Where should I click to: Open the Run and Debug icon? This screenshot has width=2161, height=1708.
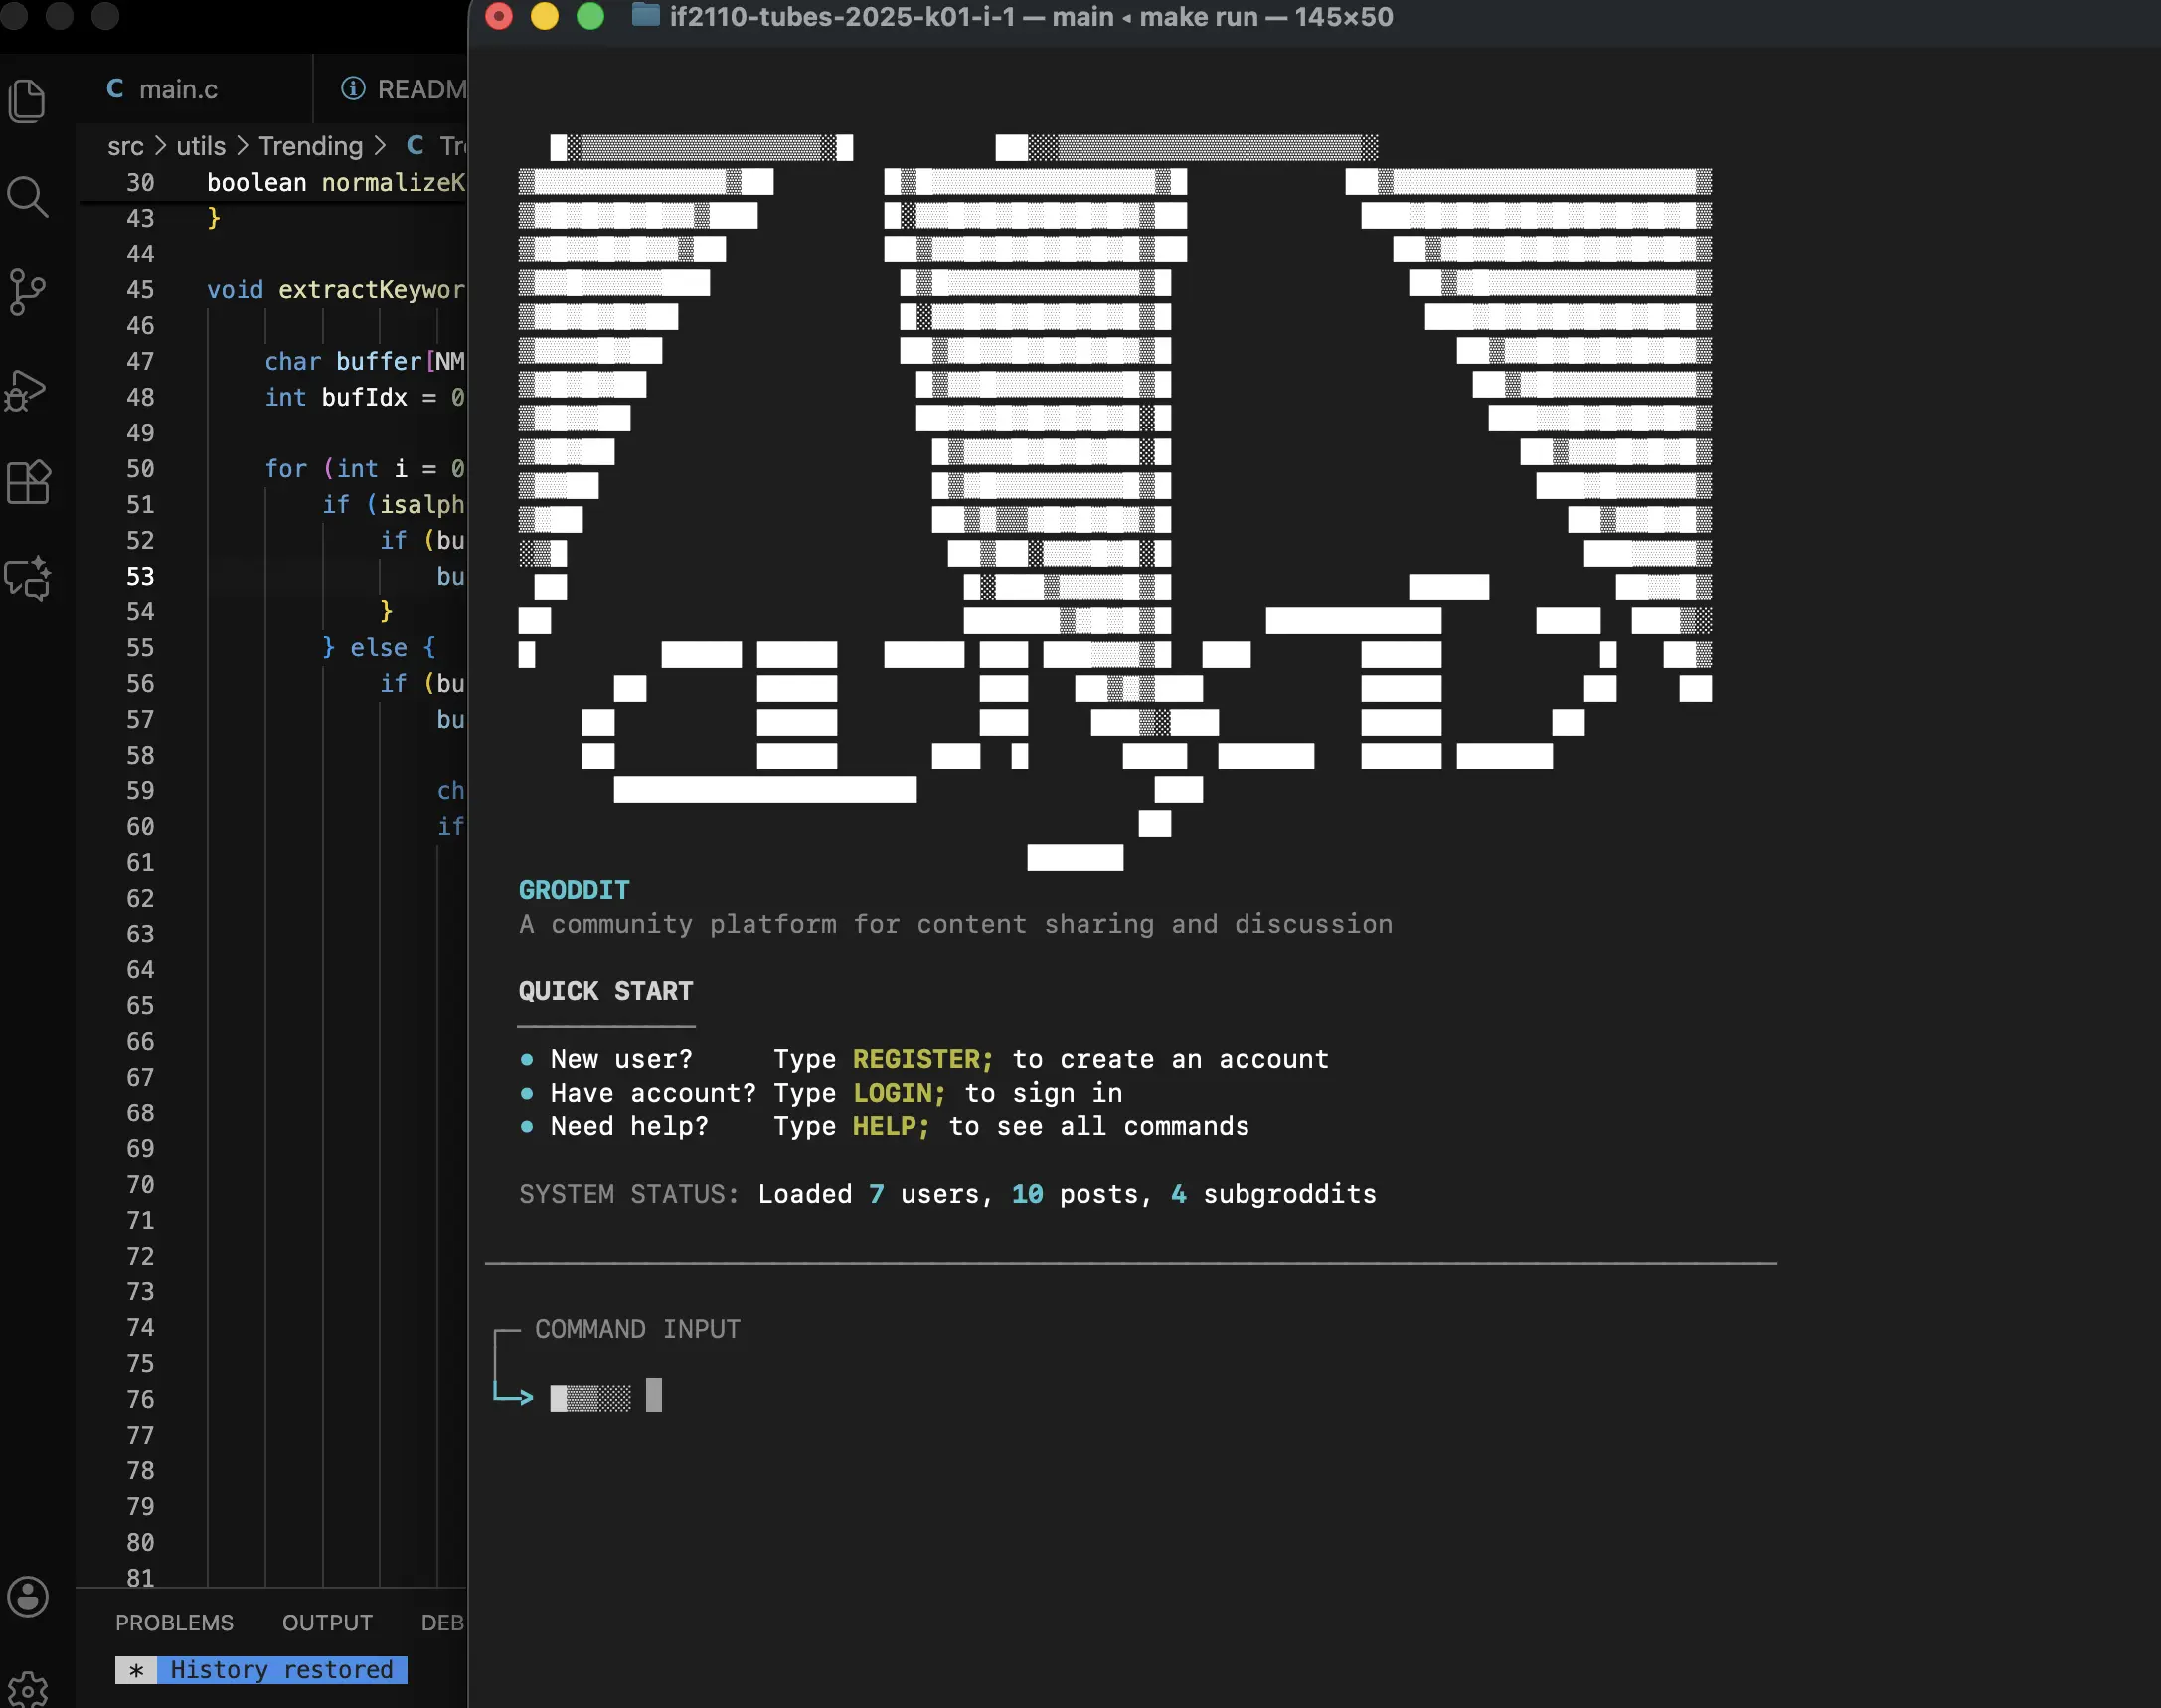27,390
